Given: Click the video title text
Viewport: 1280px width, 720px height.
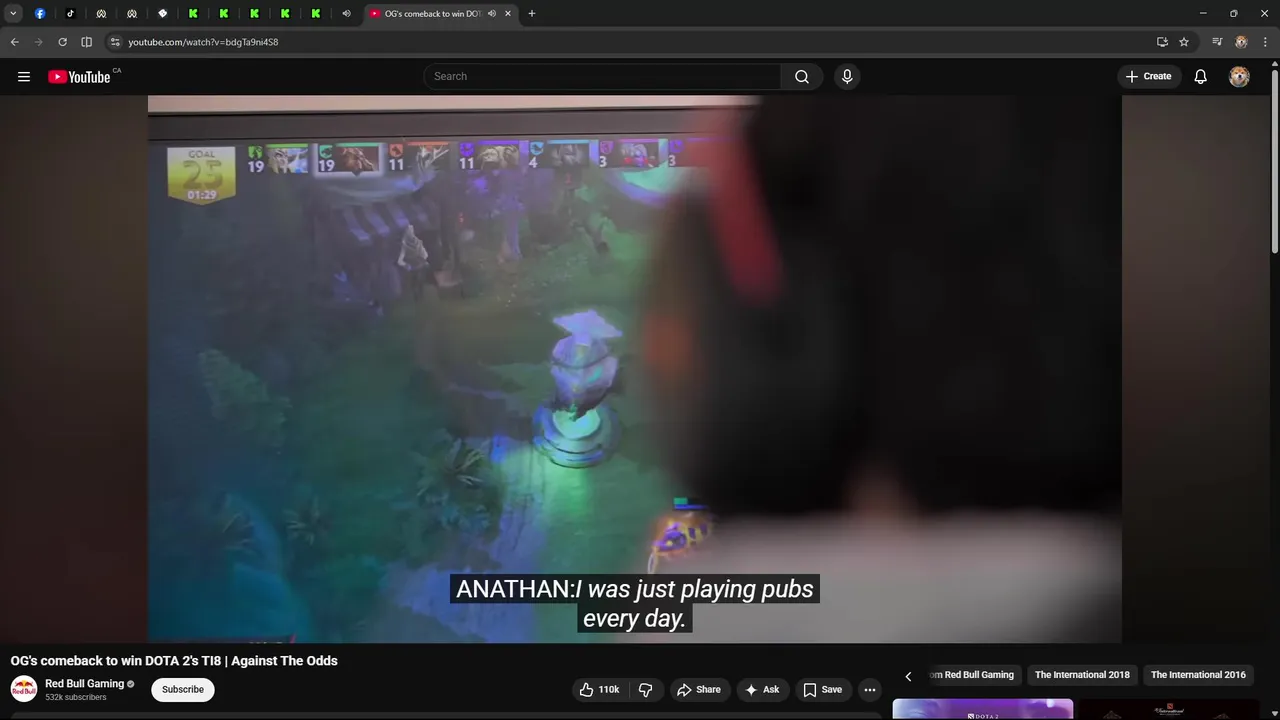Looking at the screenshot, I should click(174, 661).
